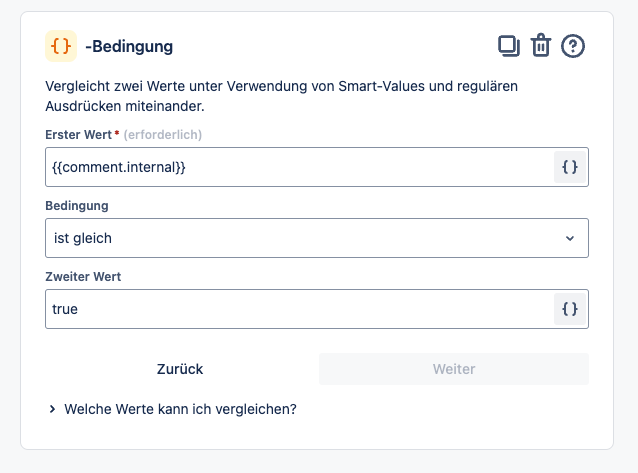Click the 'Bedingung' field label above dropdown
Screen dimensions: 638x473
coord(77,206)
